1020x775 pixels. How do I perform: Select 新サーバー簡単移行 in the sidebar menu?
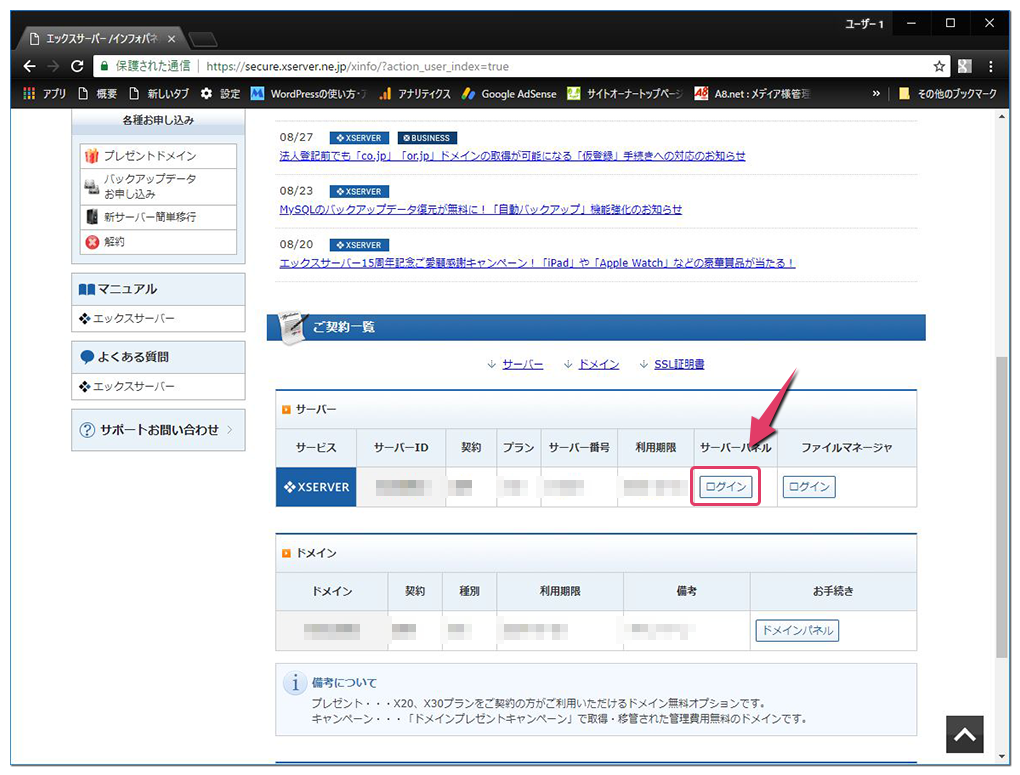click(150, 217)
